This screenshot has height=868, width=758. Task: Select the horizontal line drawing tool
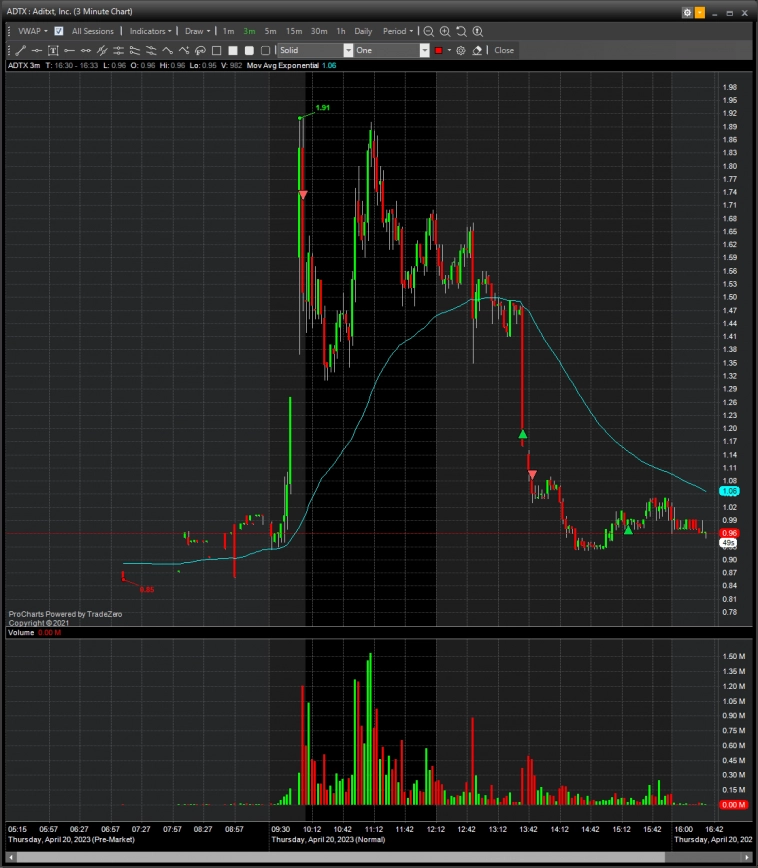point(37,50)
